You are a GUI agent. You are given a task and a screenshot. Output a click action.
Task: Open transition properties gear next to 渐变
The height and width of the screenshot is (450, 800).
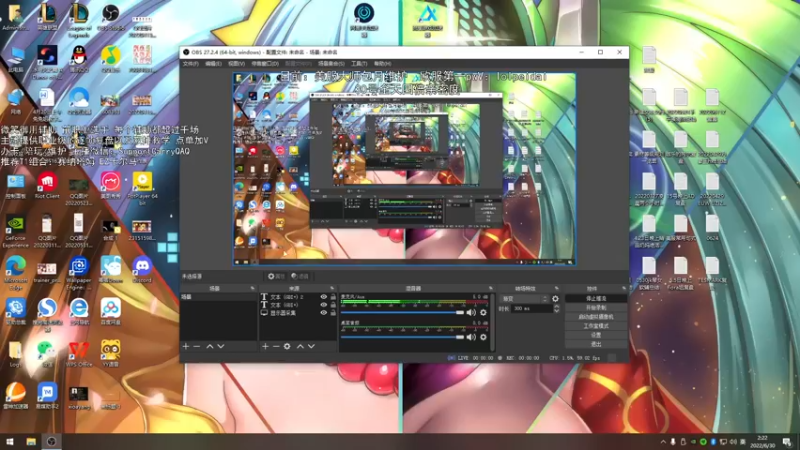coord(556,299)
